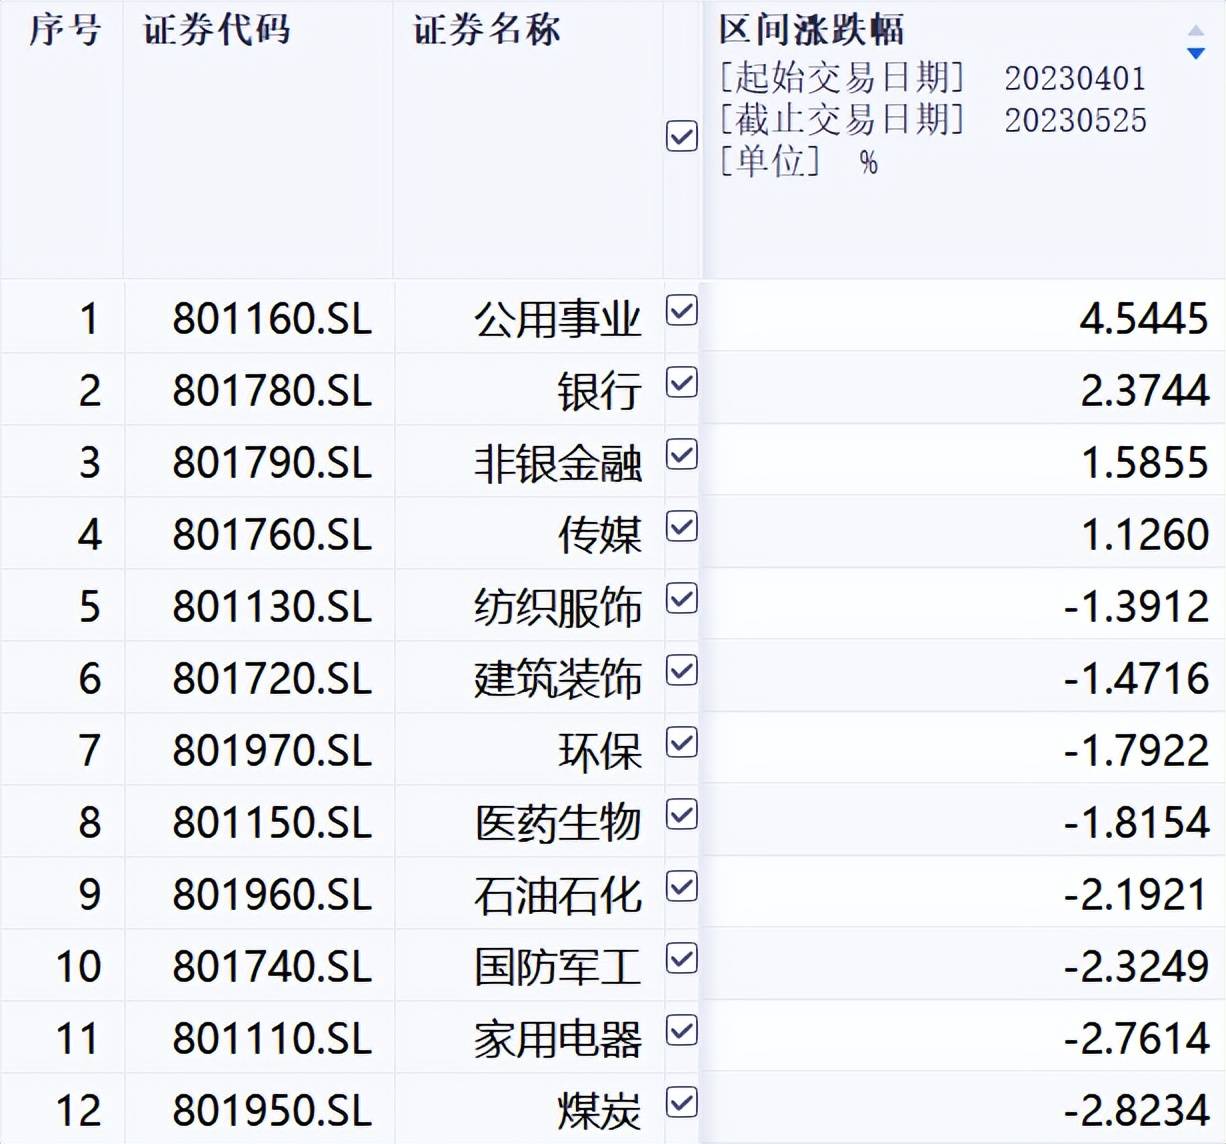
Task: Click the name cell 医药生物
Action: (558, 823)
